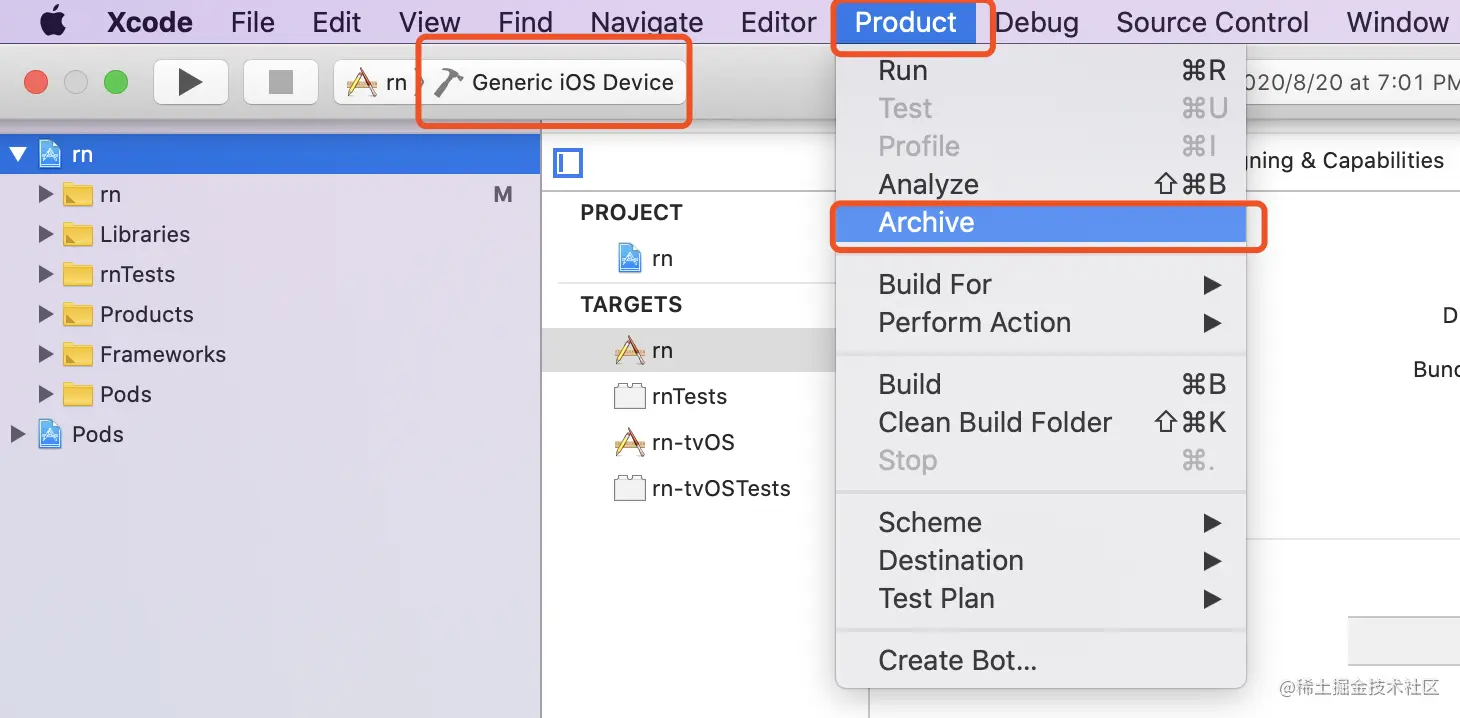
Task: Open the Source Control menu
Action: (1212, 22)
